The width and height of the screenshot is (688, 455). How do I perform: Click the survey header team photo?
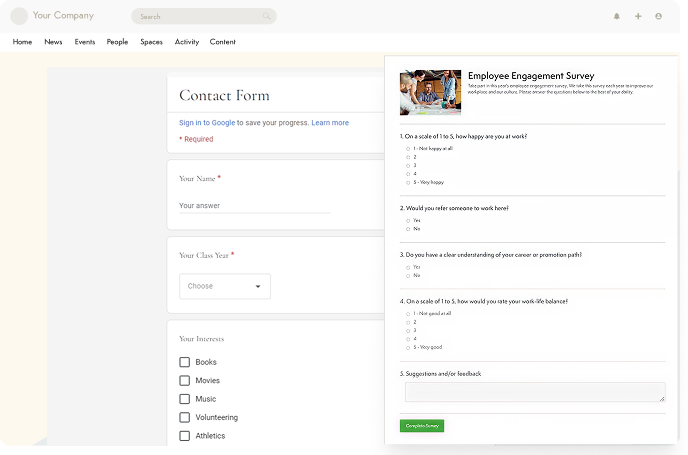(430, 92)
